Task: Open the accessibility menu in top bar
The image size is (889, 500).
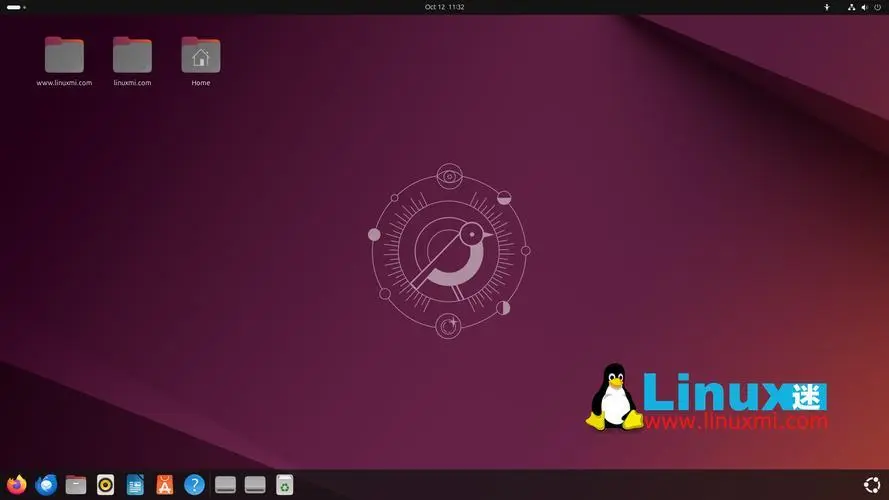Action: (x=827, y=7)
